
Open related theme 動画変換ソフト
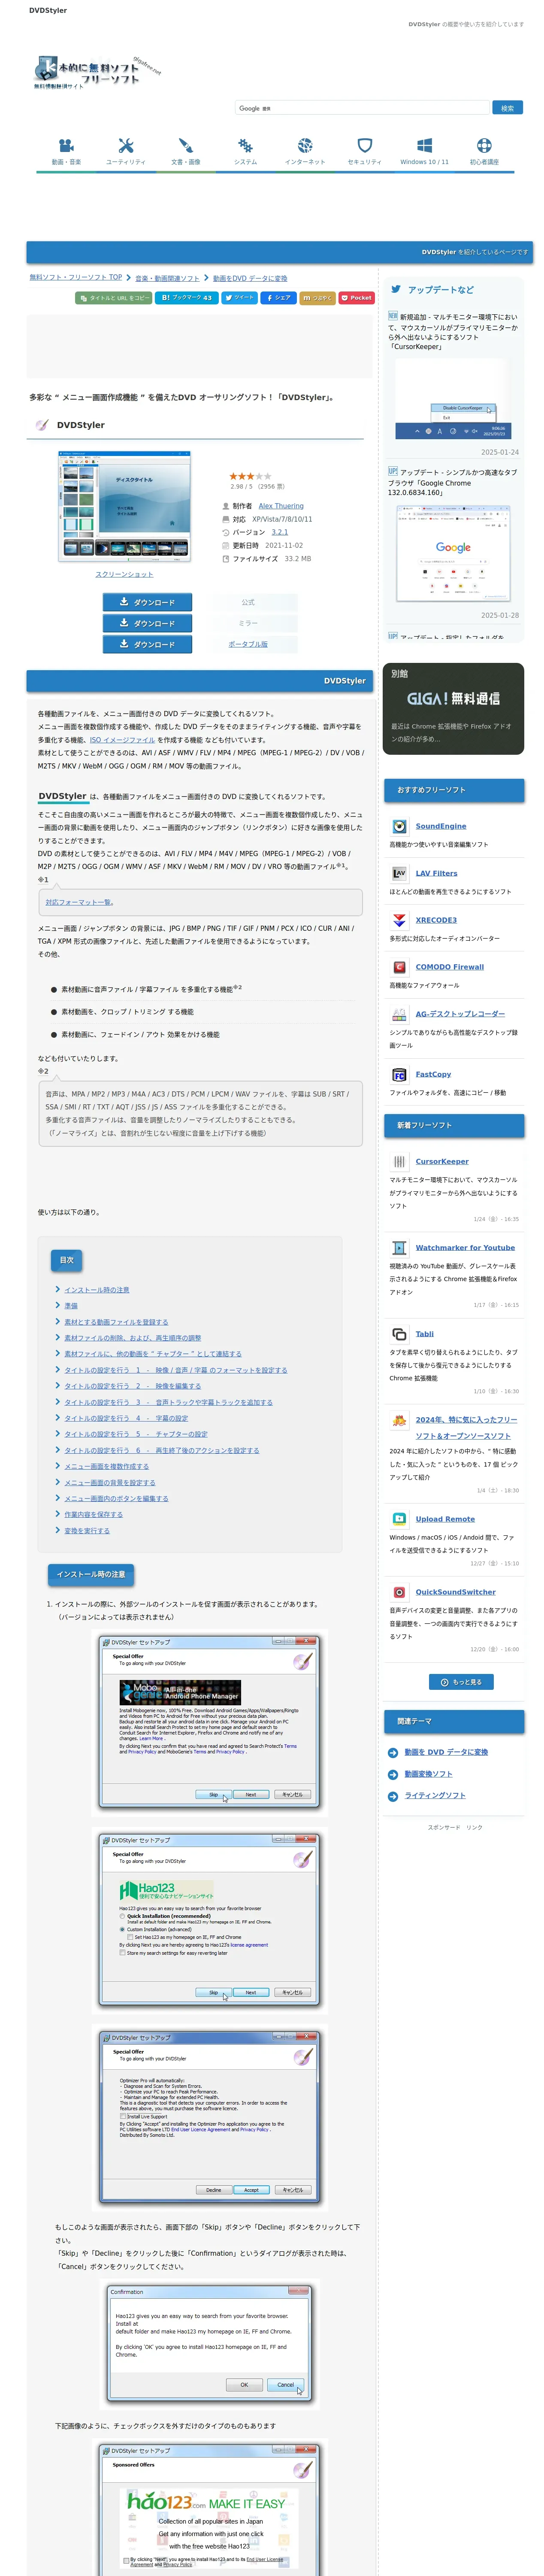(x=428, y=1774)
